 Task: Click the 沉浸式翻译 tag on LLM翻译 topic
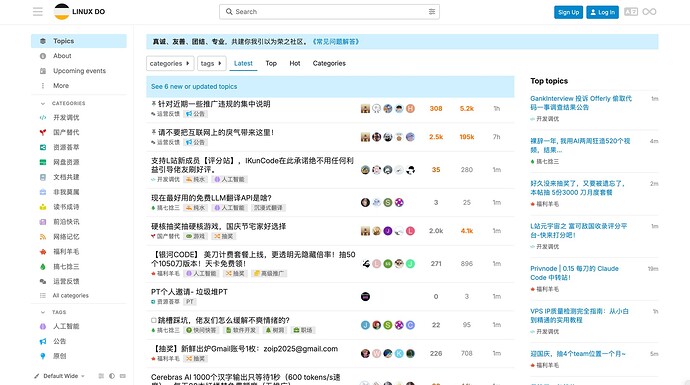pyautogui.click(x=267, y=208)
